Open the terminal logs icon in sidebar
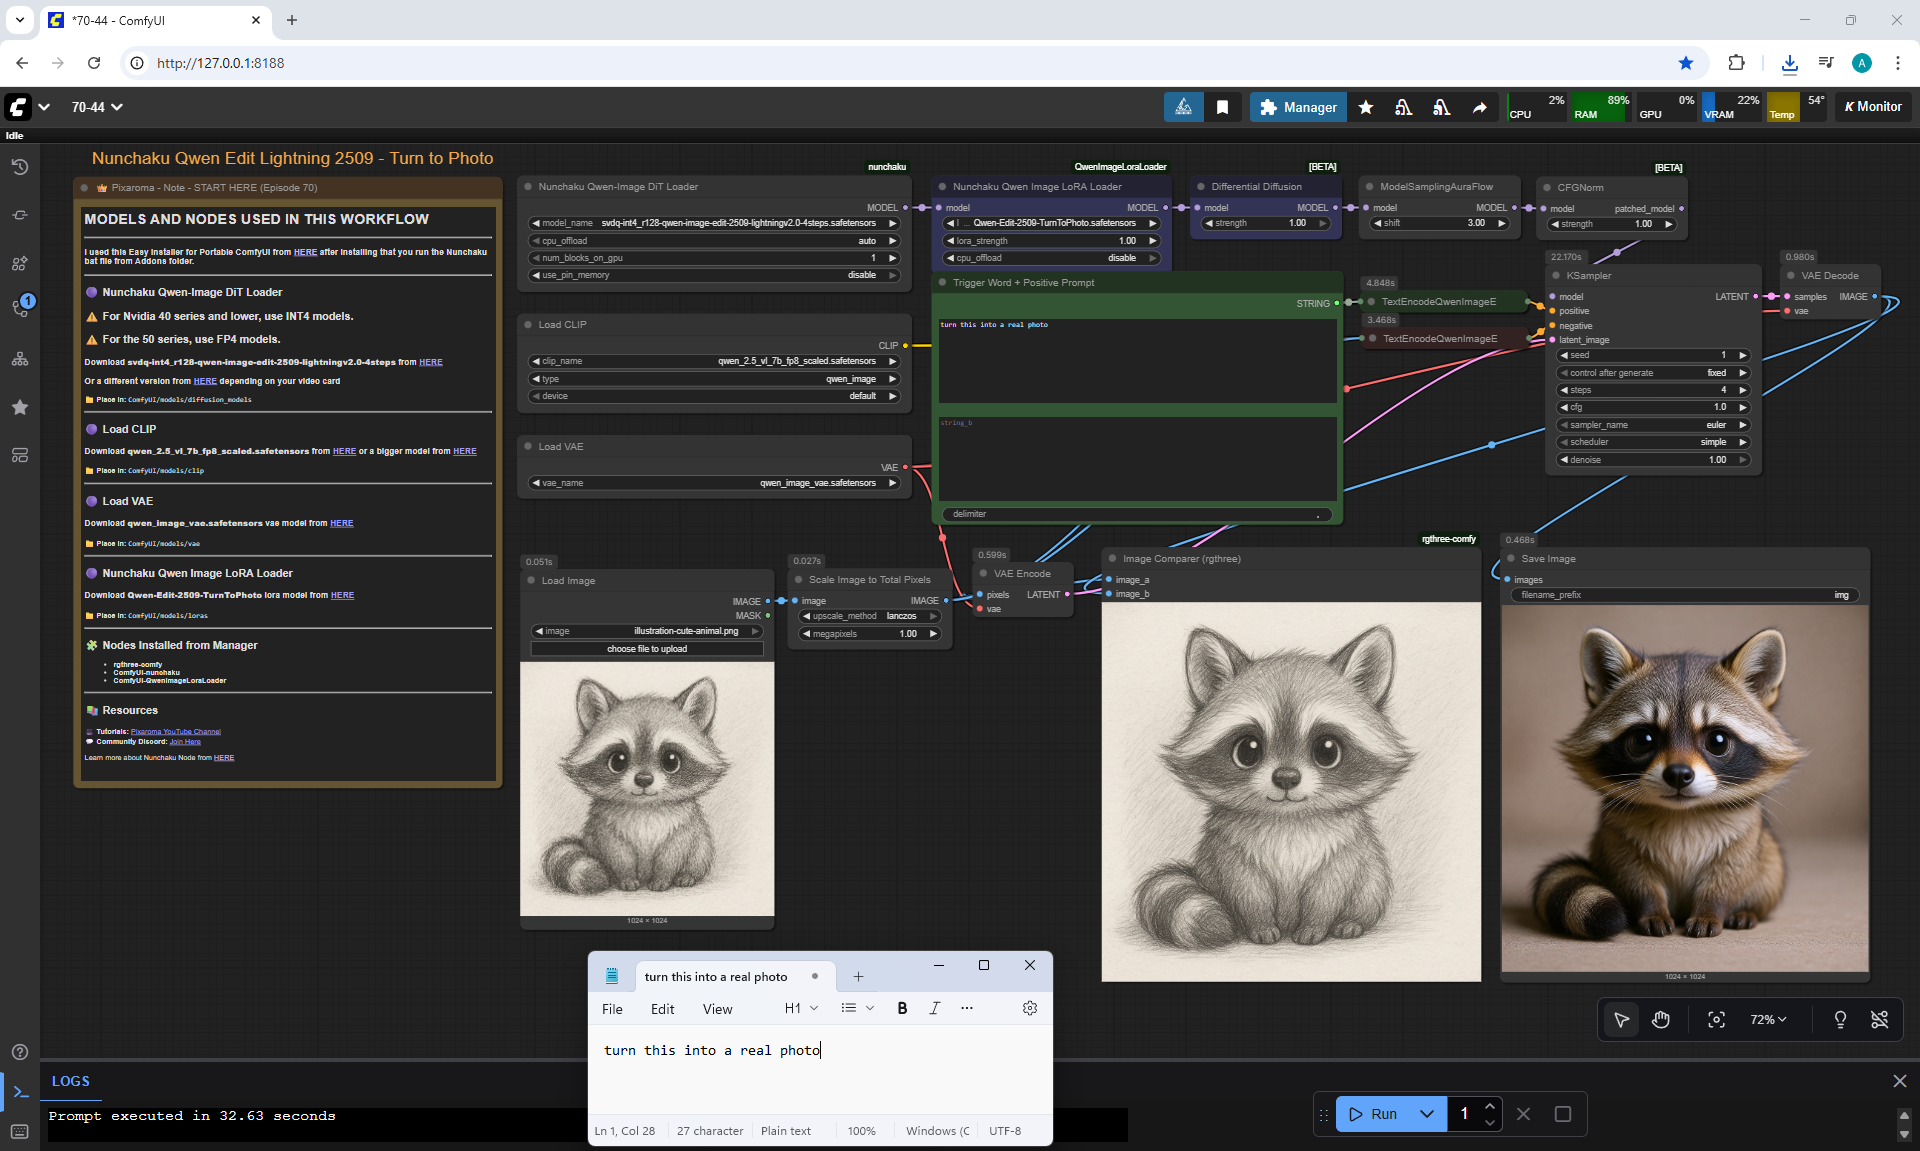The image size is (1920, 1151). point(20,1091)
